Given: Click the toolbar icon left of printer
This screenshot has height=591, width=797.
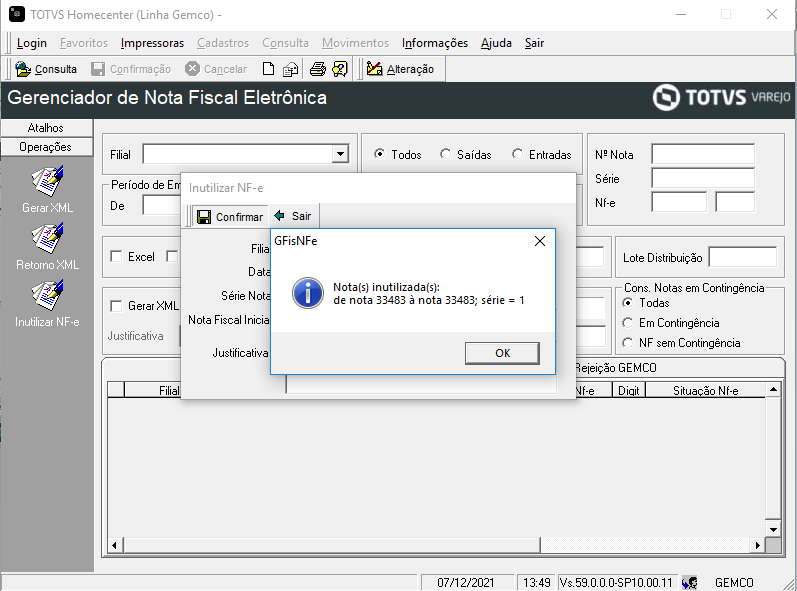Looking at the screenshot, I should pos(290,69).
